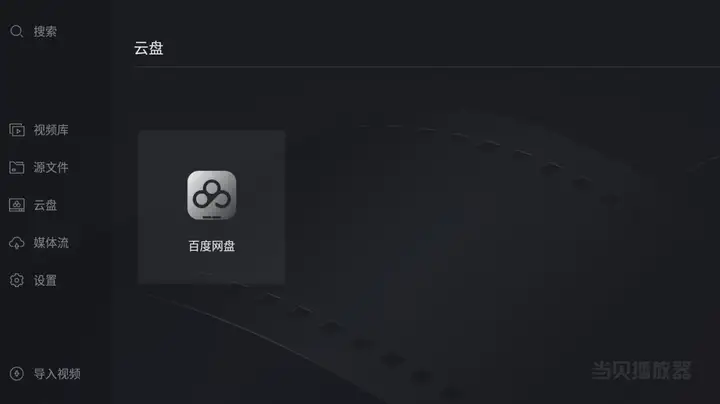
Task: Click the 源文件 folder icon
Action: (17, 168)
